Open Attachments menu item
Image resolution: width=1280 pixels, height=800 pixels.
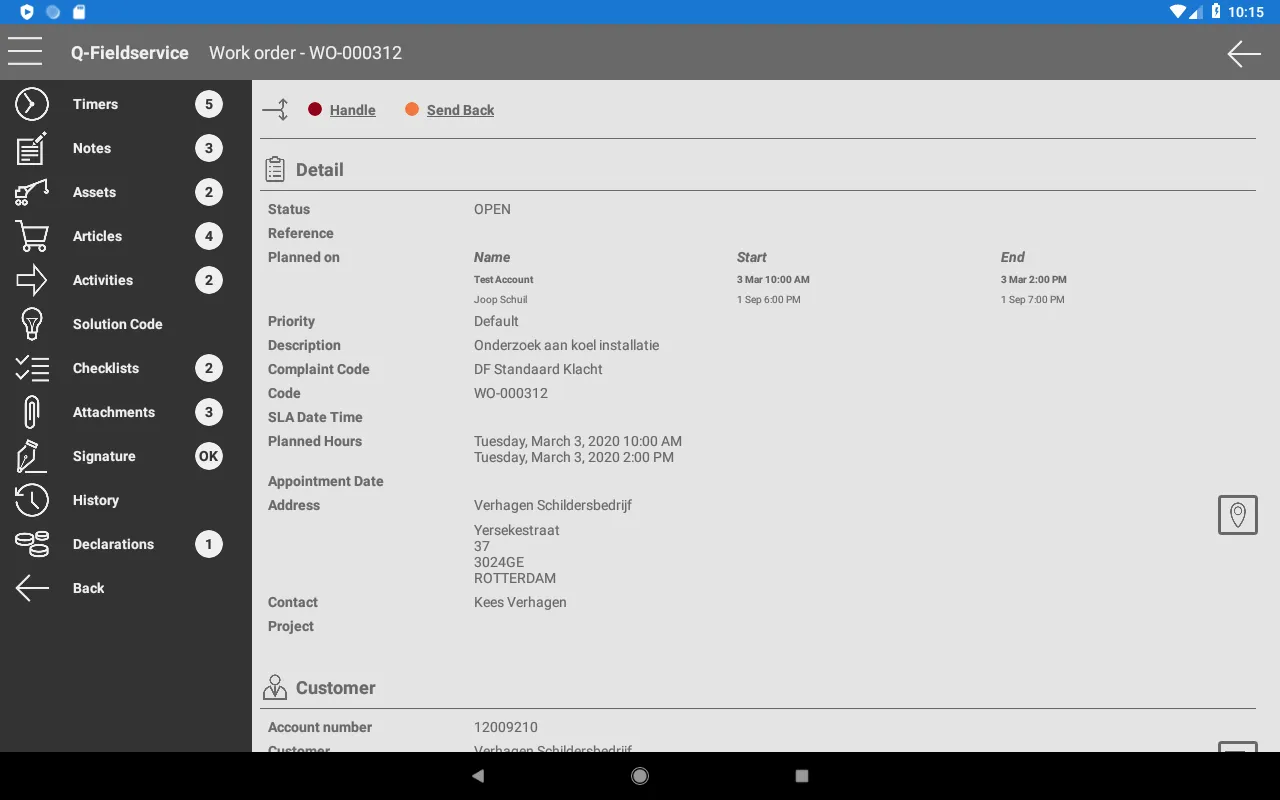tap(126, 412)
